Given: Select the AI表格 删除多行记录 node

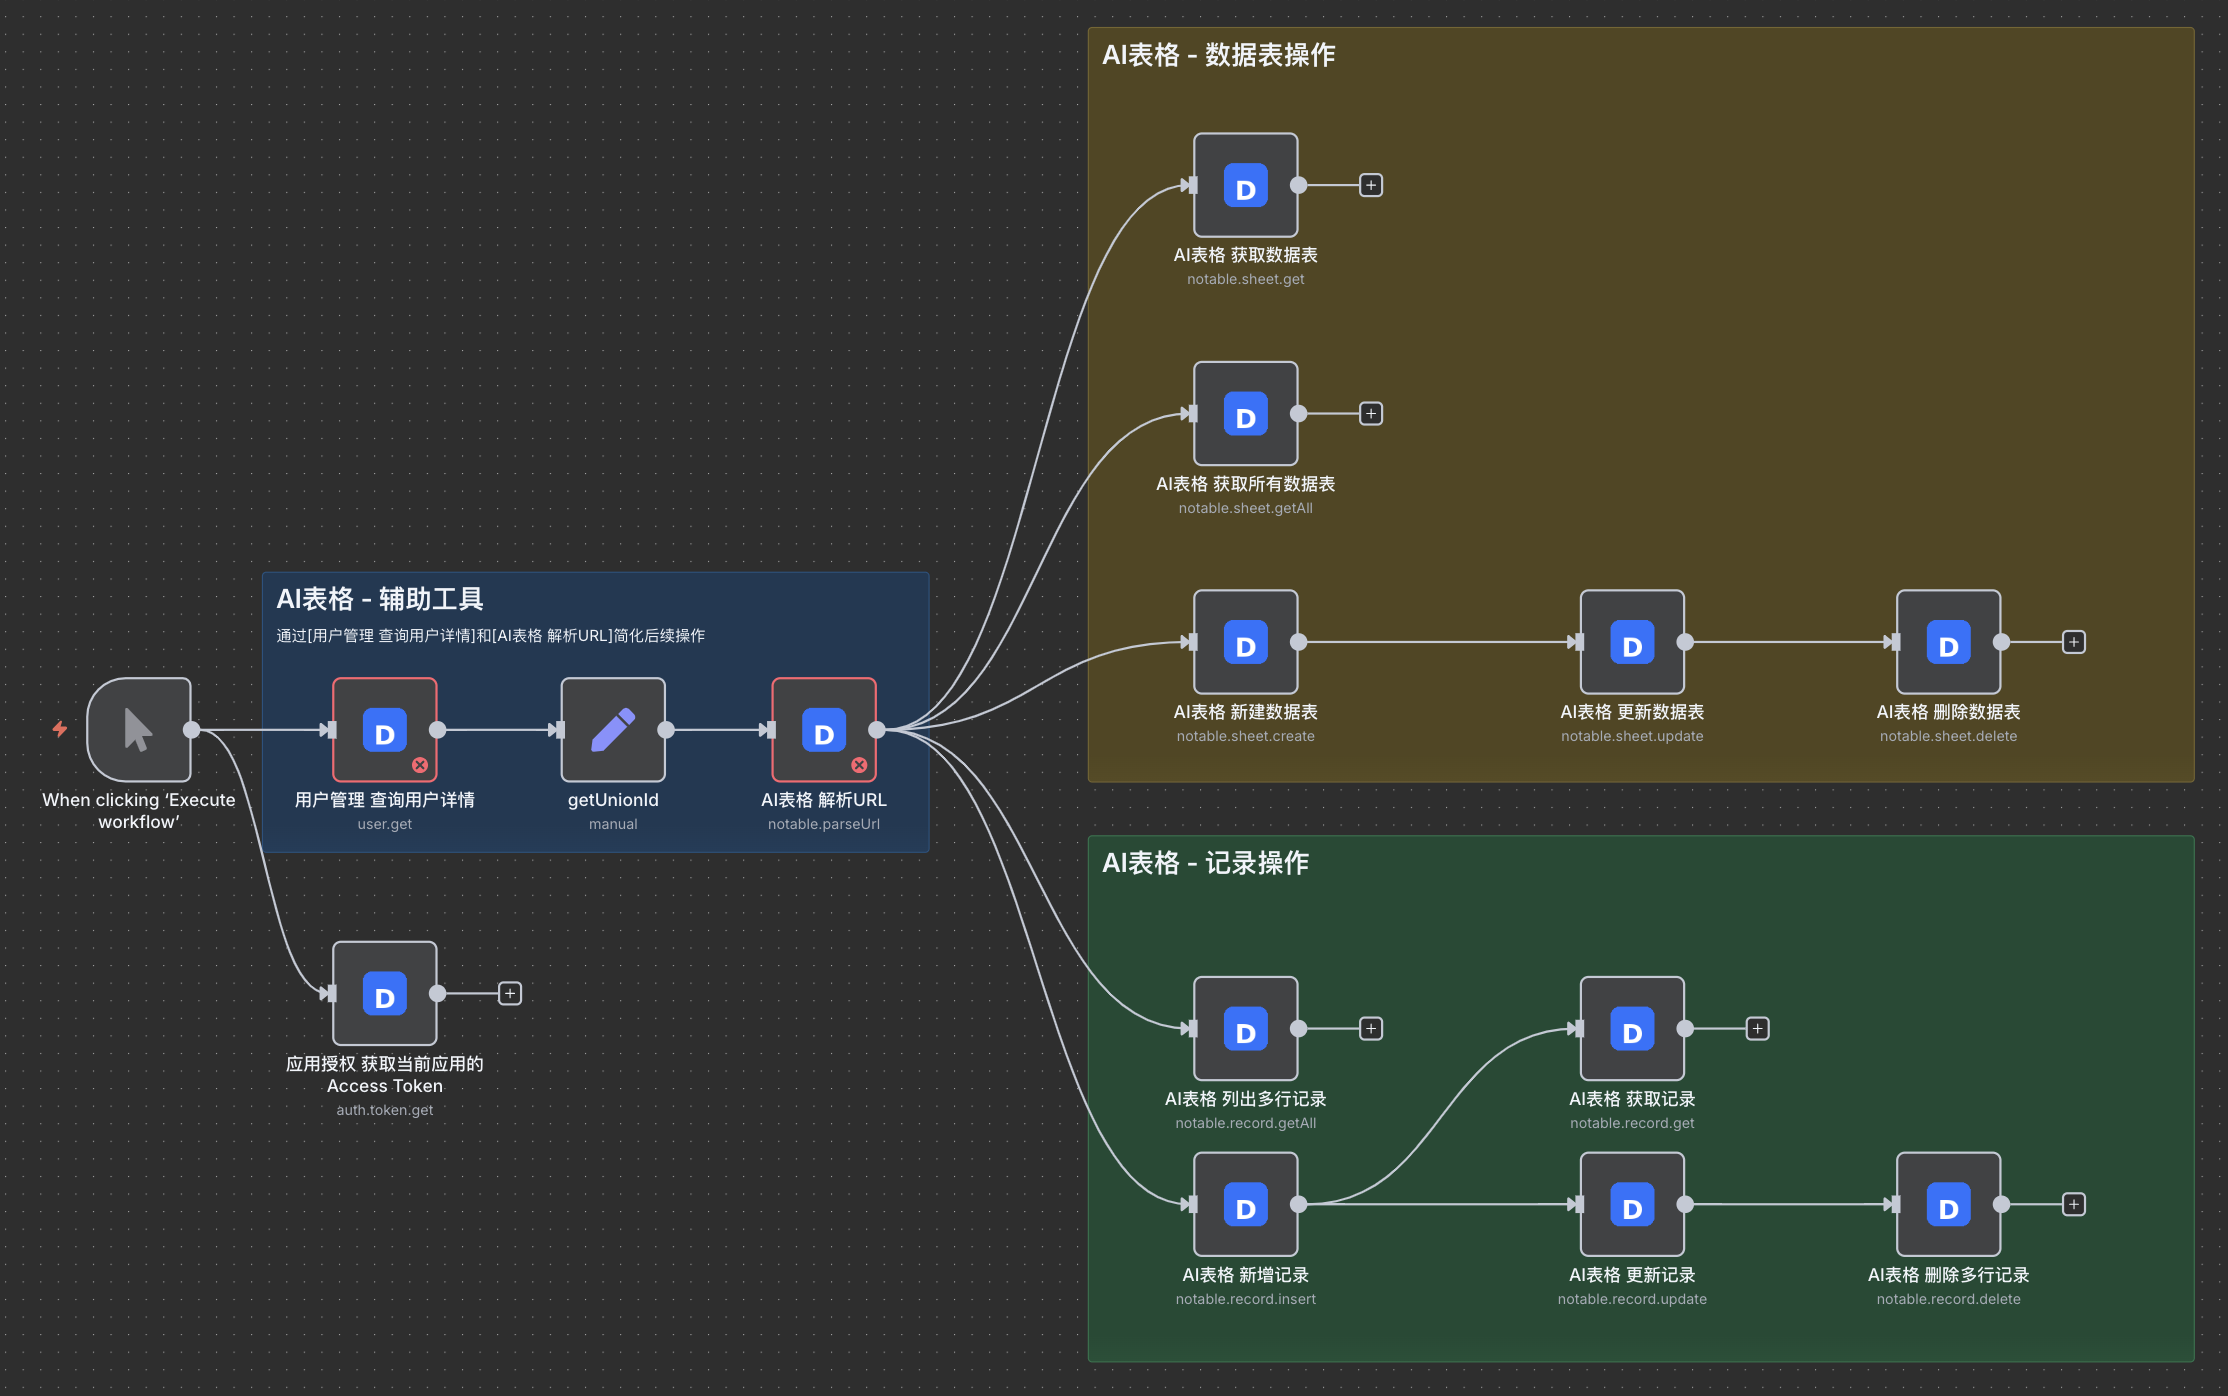Looking at the screenshot, I should click(x=1947, y=1205).
